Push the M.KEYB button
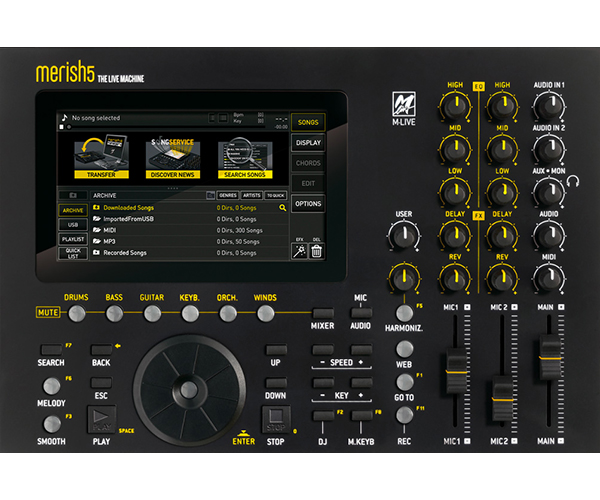The image size is (600, 500). tap(361, 415)
